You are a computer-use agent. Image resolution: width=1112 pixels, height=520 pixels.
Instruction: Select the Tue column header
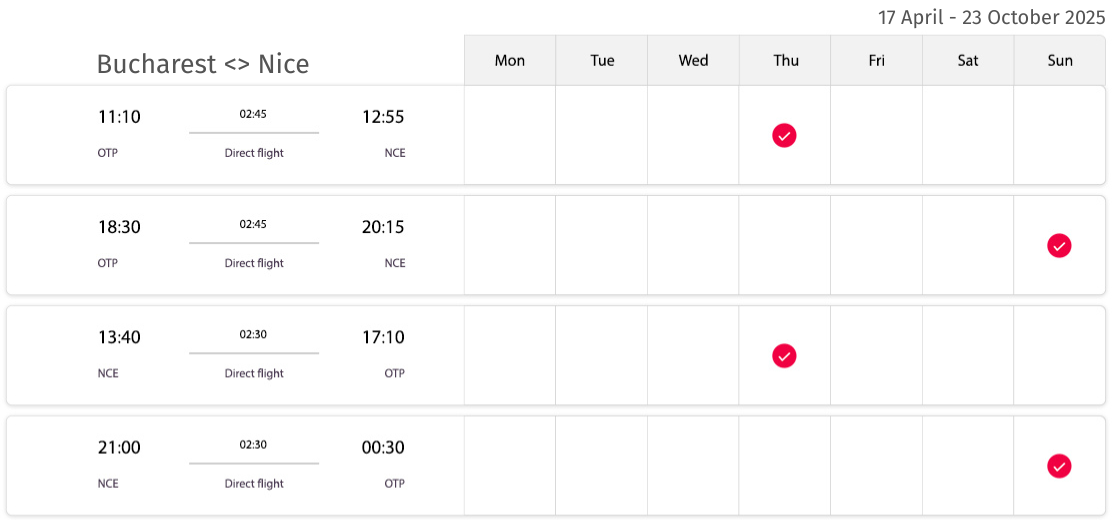point(601,60)
